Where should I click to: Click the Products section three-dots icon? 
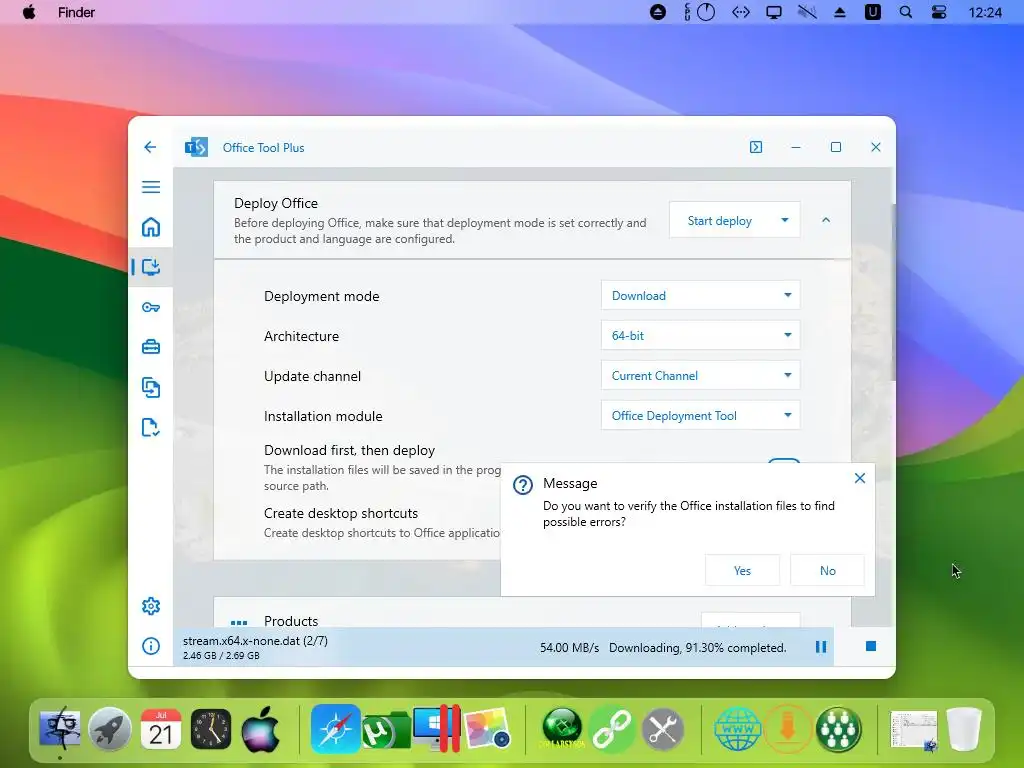239,622
